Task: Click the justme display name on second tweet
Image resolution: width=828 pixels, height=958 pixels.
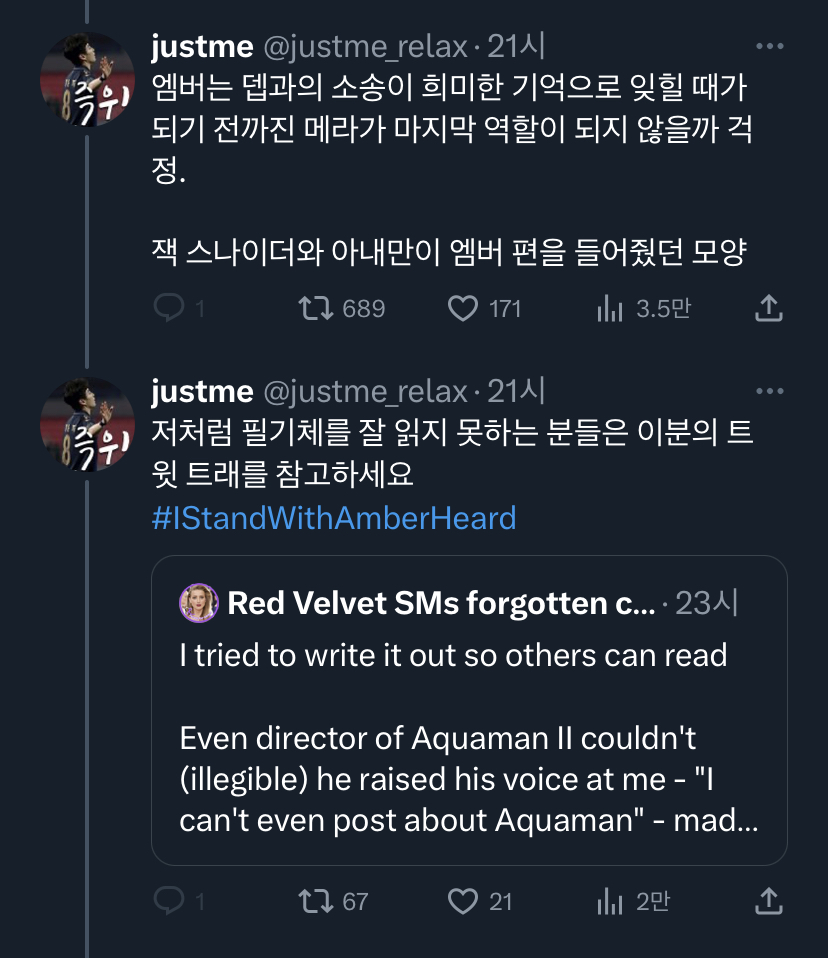Action: coord(202,391)
